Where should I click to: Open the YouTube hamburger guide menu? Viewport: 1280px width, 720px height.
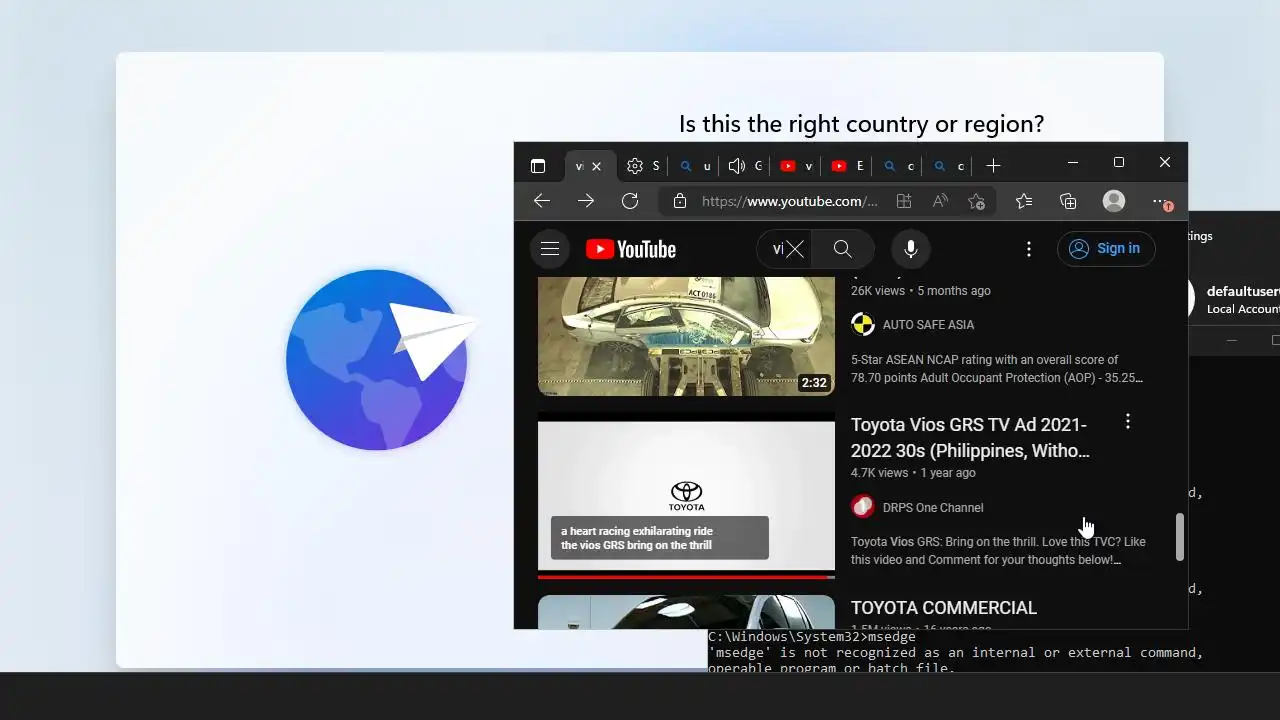coord(550,249)
